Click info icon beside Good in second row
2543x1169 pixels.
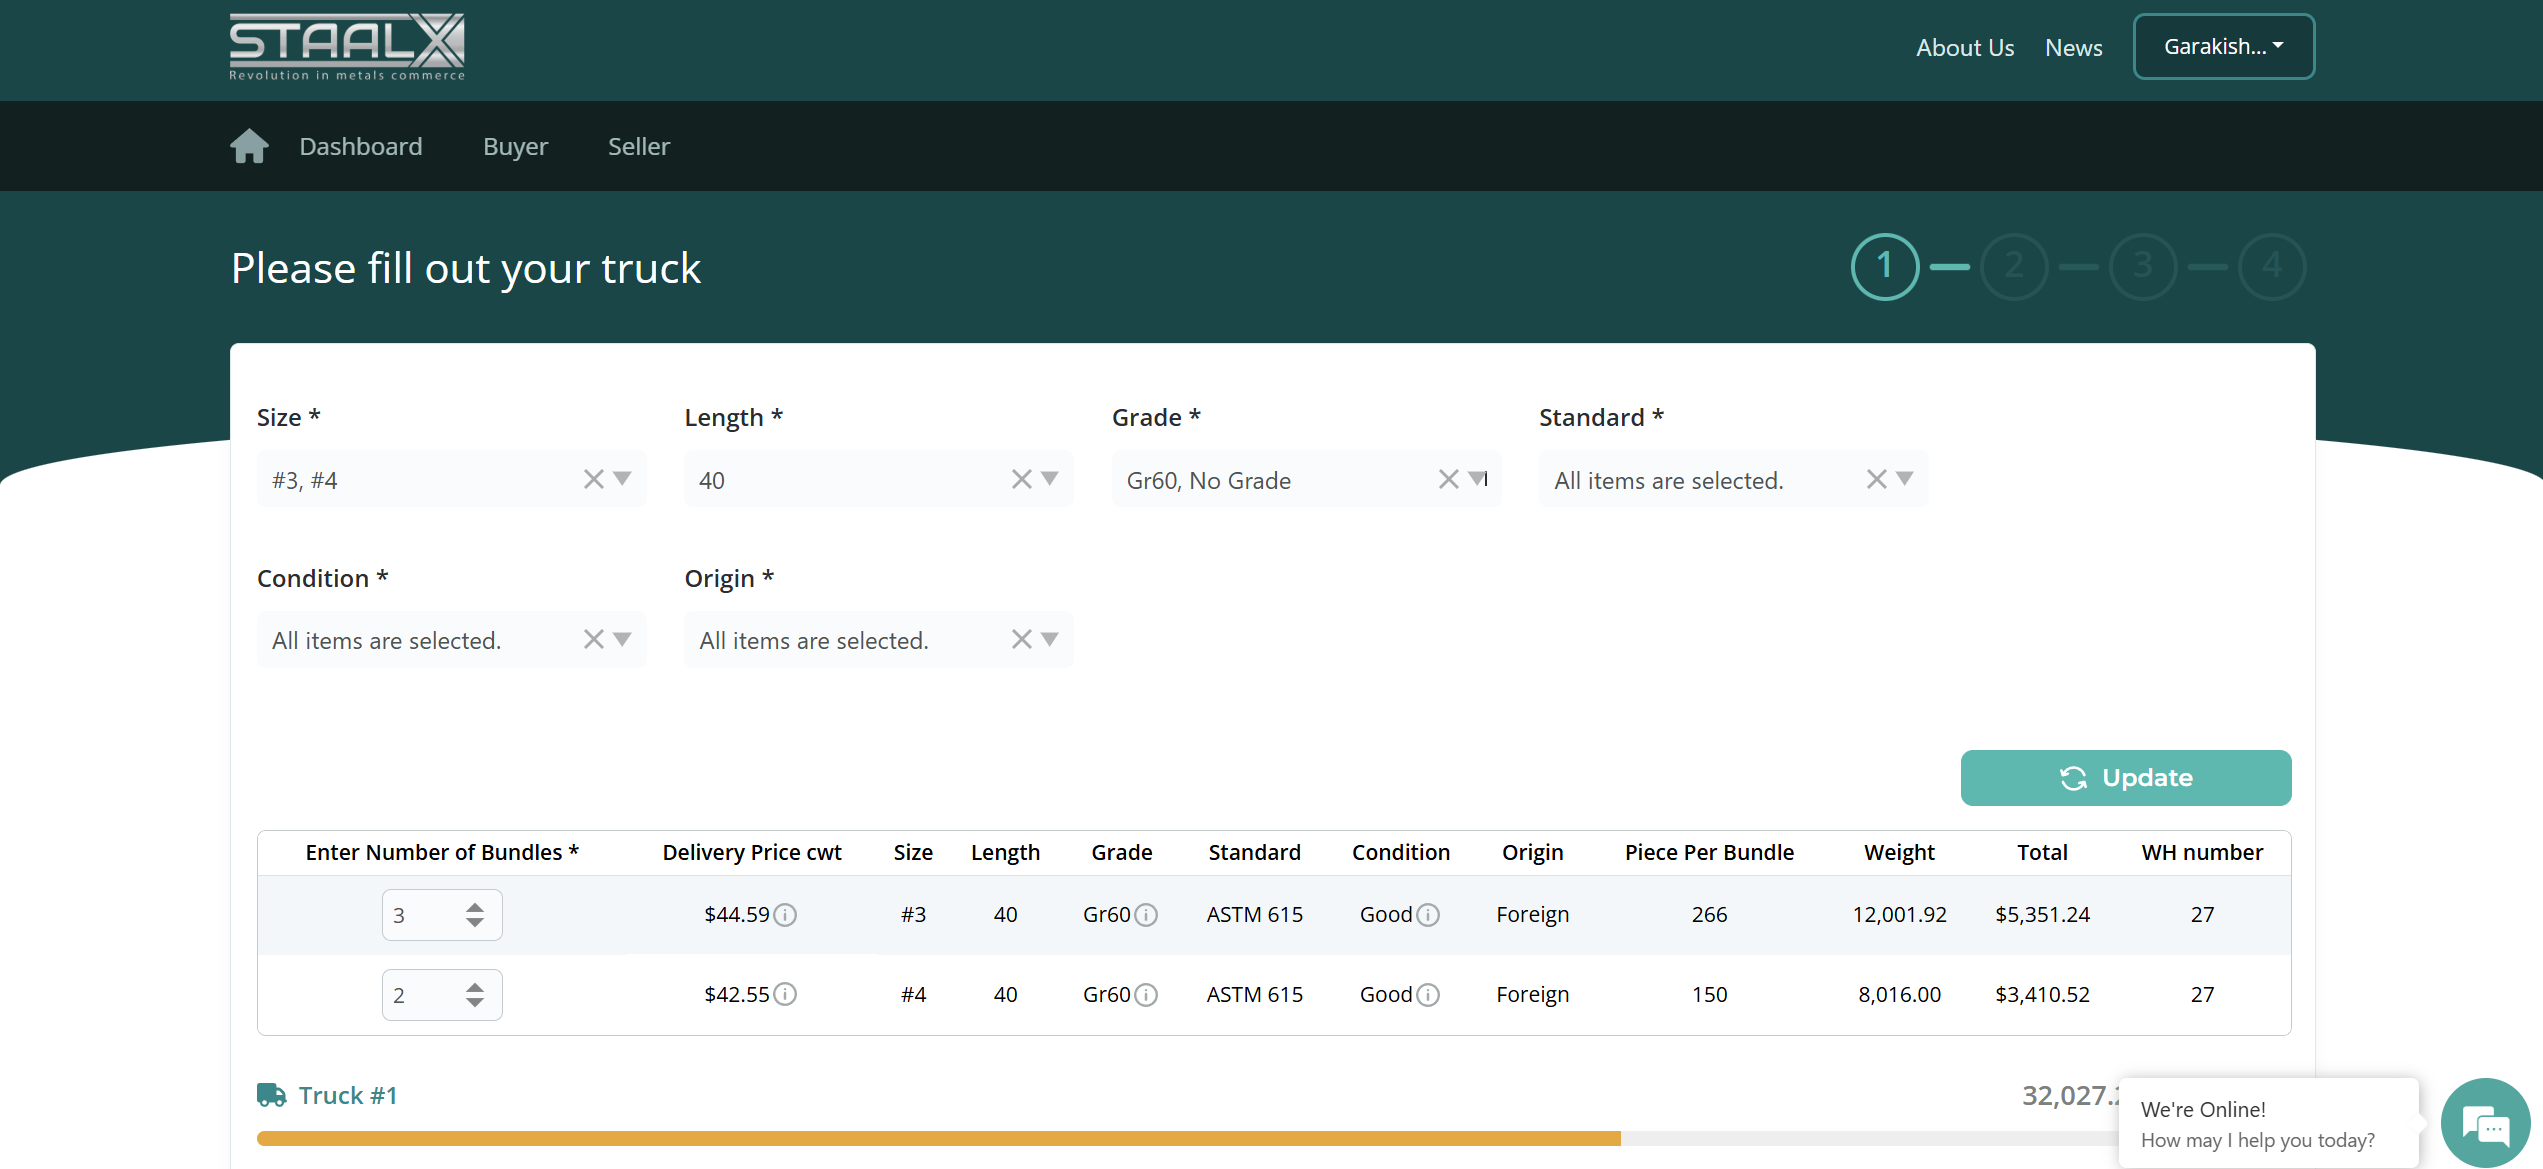(1429, 995)
